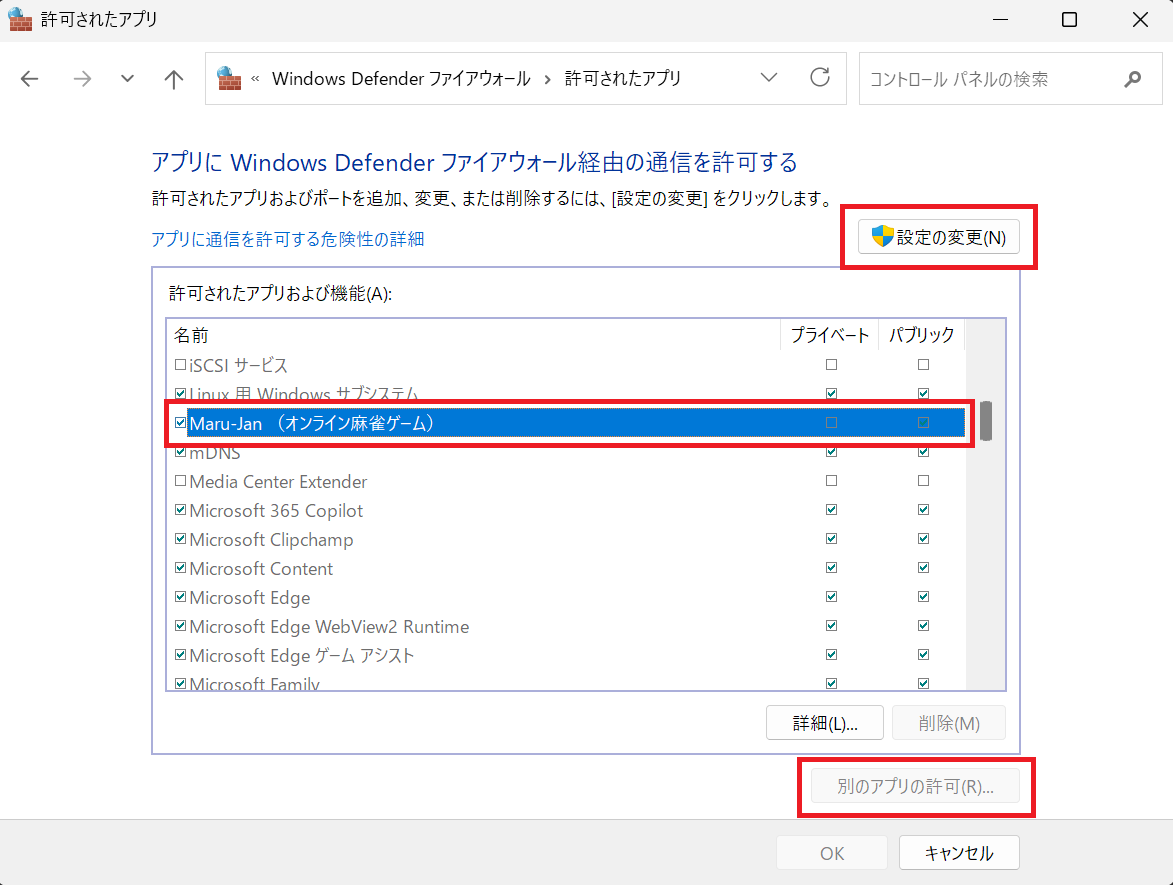Click the search magnifier icon
Screen dimensions: 1173x885
(x=1132, y=79)
